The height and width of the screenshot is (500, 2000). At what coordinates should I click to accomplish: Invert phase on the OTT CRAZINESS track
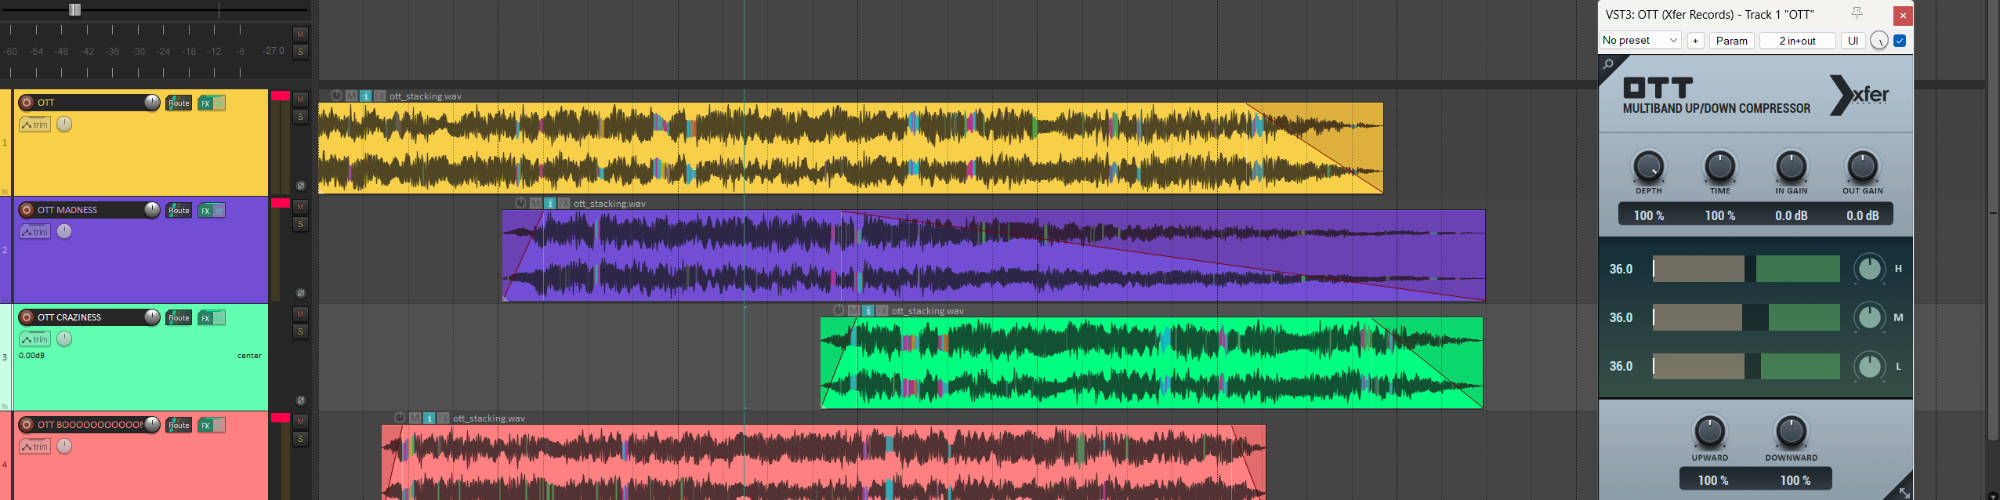(300, 400)
